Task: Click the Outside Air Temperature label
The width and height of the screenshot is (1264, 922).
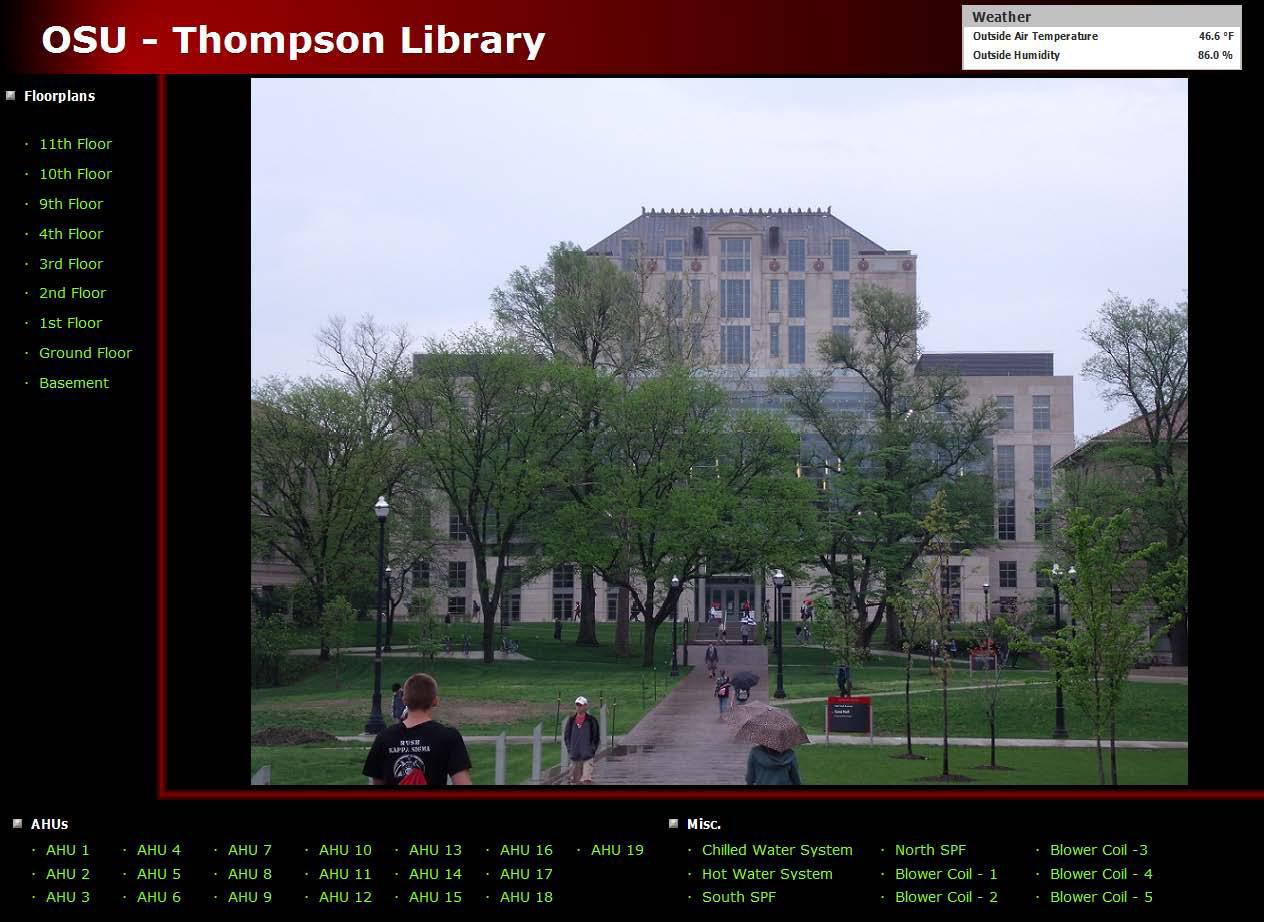Action: point(1035,36)
